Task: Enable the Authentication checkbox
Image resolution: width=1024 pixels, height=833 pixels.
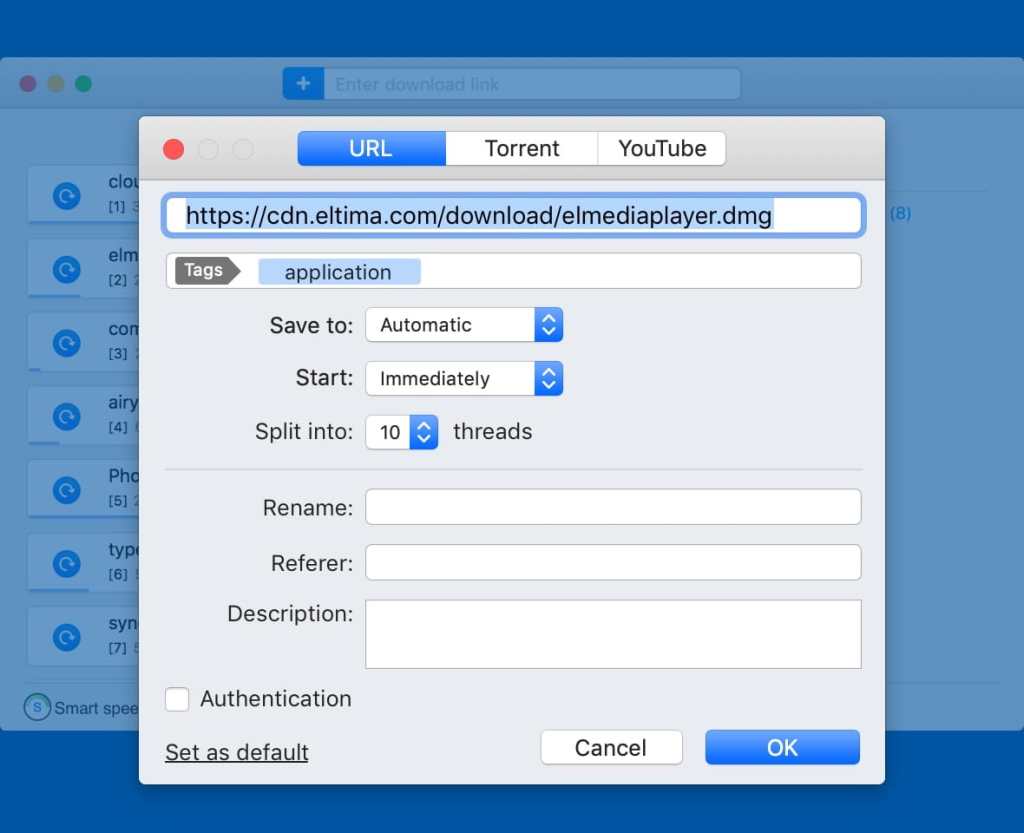Action: click(x=177, y=699)
